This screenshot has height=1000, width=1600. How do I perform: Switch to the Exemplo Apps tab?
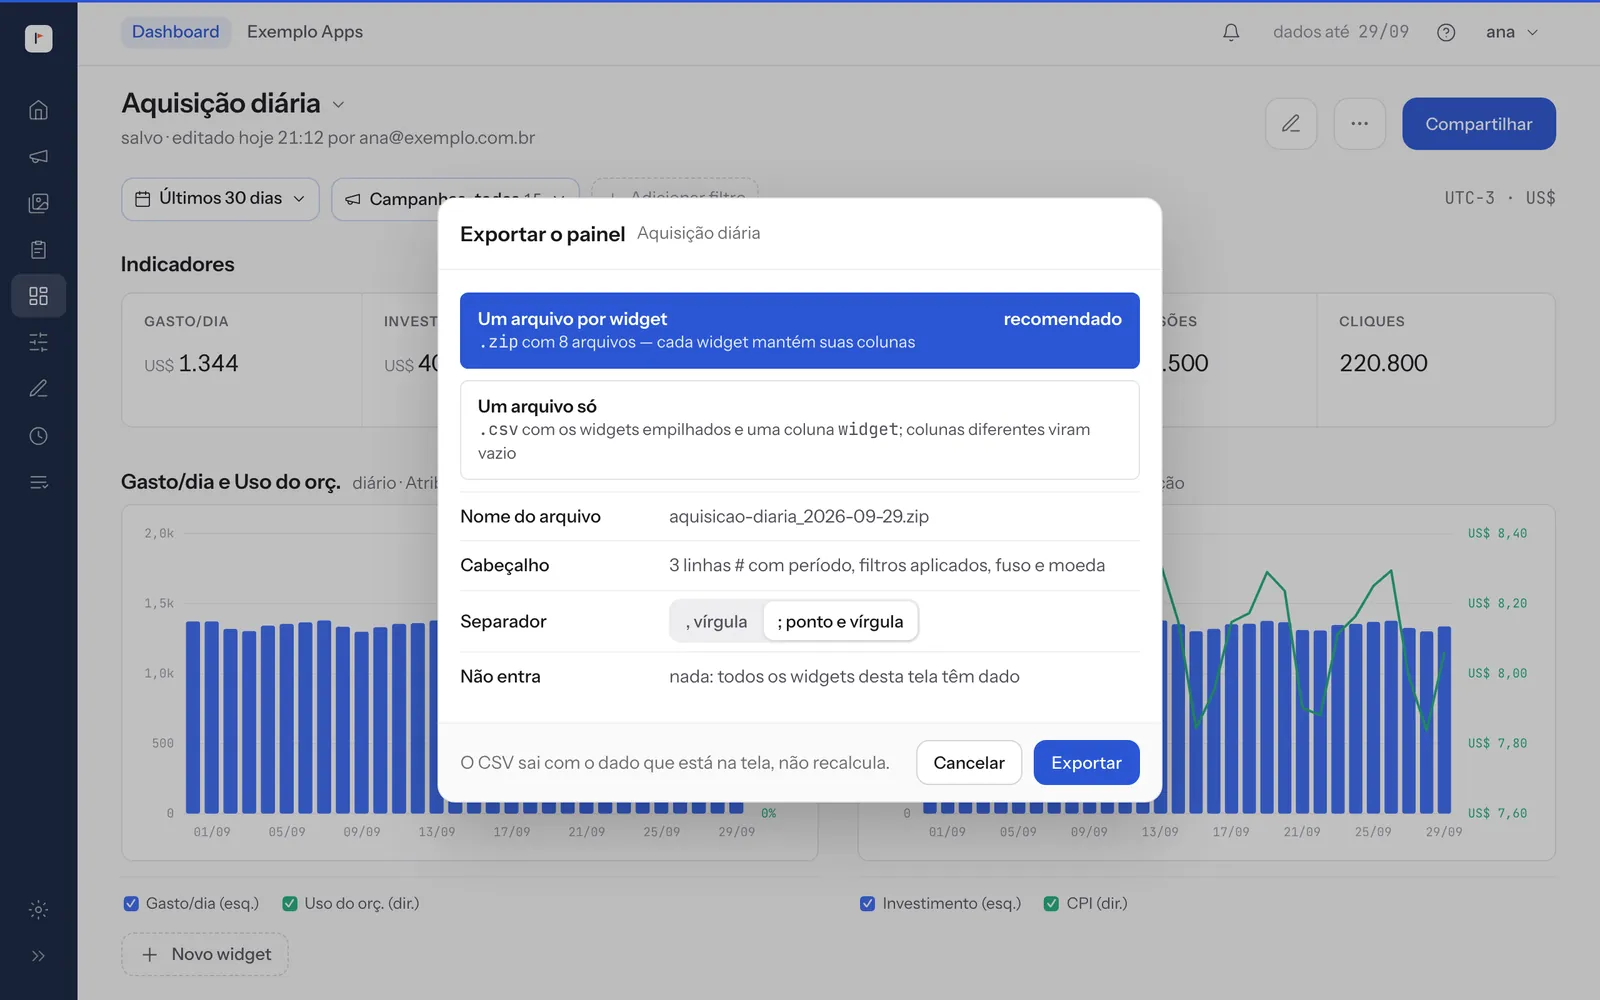(x=305, y=32)
